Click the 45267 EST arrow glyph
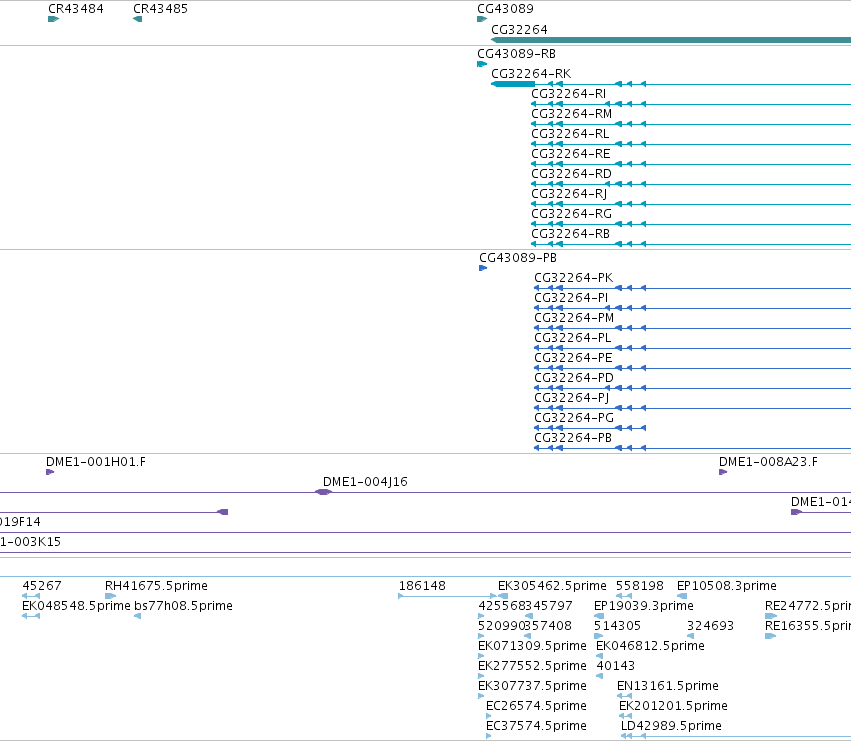 [31, 596]
